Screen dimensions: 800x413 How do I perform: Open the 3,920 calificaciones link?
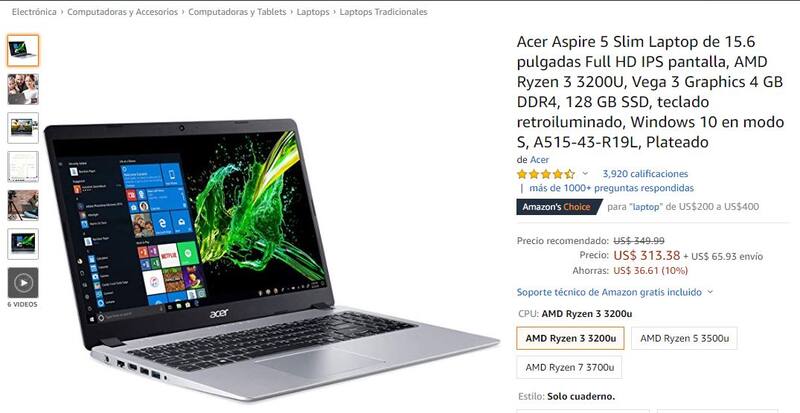coord(645,174)
